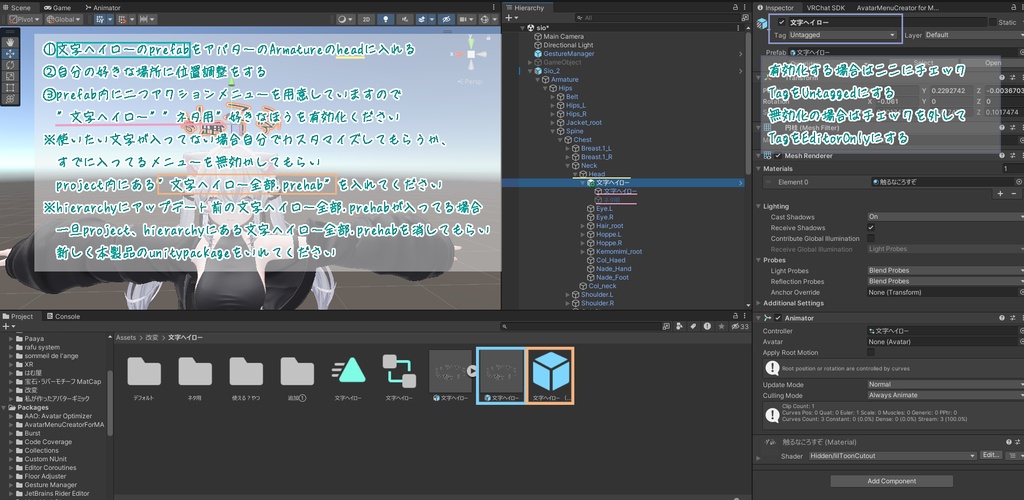Switch to the Animator tab
The height and width of the screenshot is (500, 1024).
[103, 8]
